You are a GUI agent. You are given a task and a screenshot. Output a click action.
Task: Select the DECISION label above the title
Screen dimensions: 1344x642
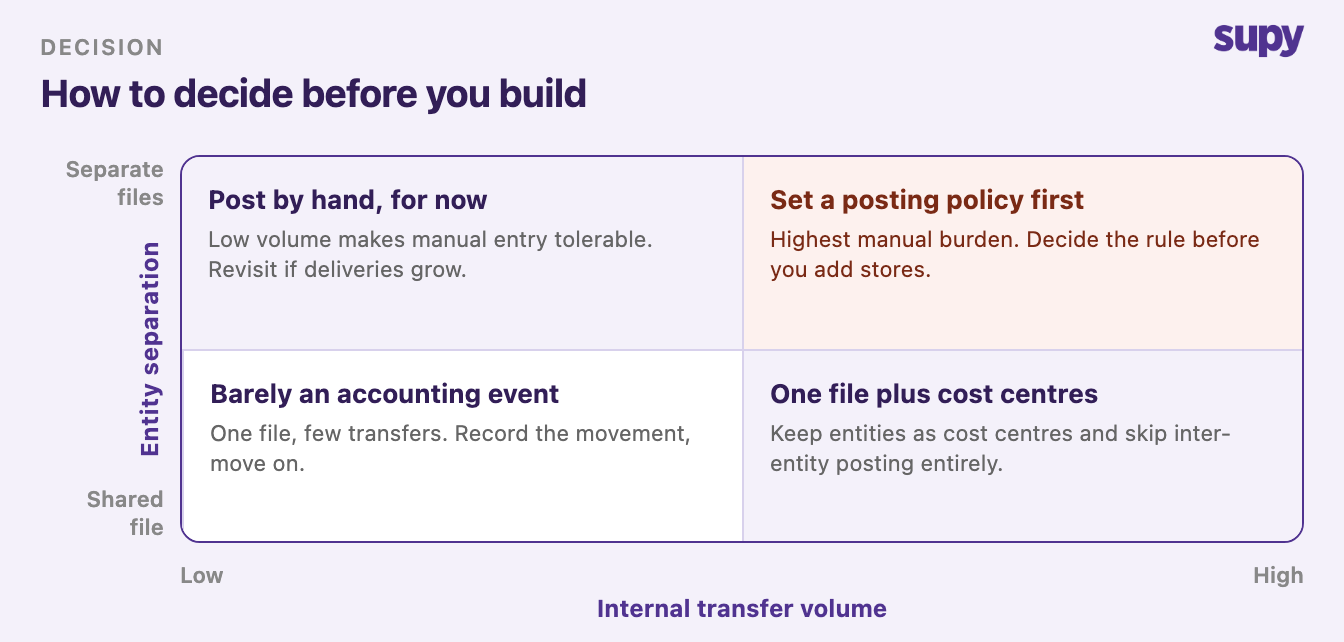click(x=102, y=47)
